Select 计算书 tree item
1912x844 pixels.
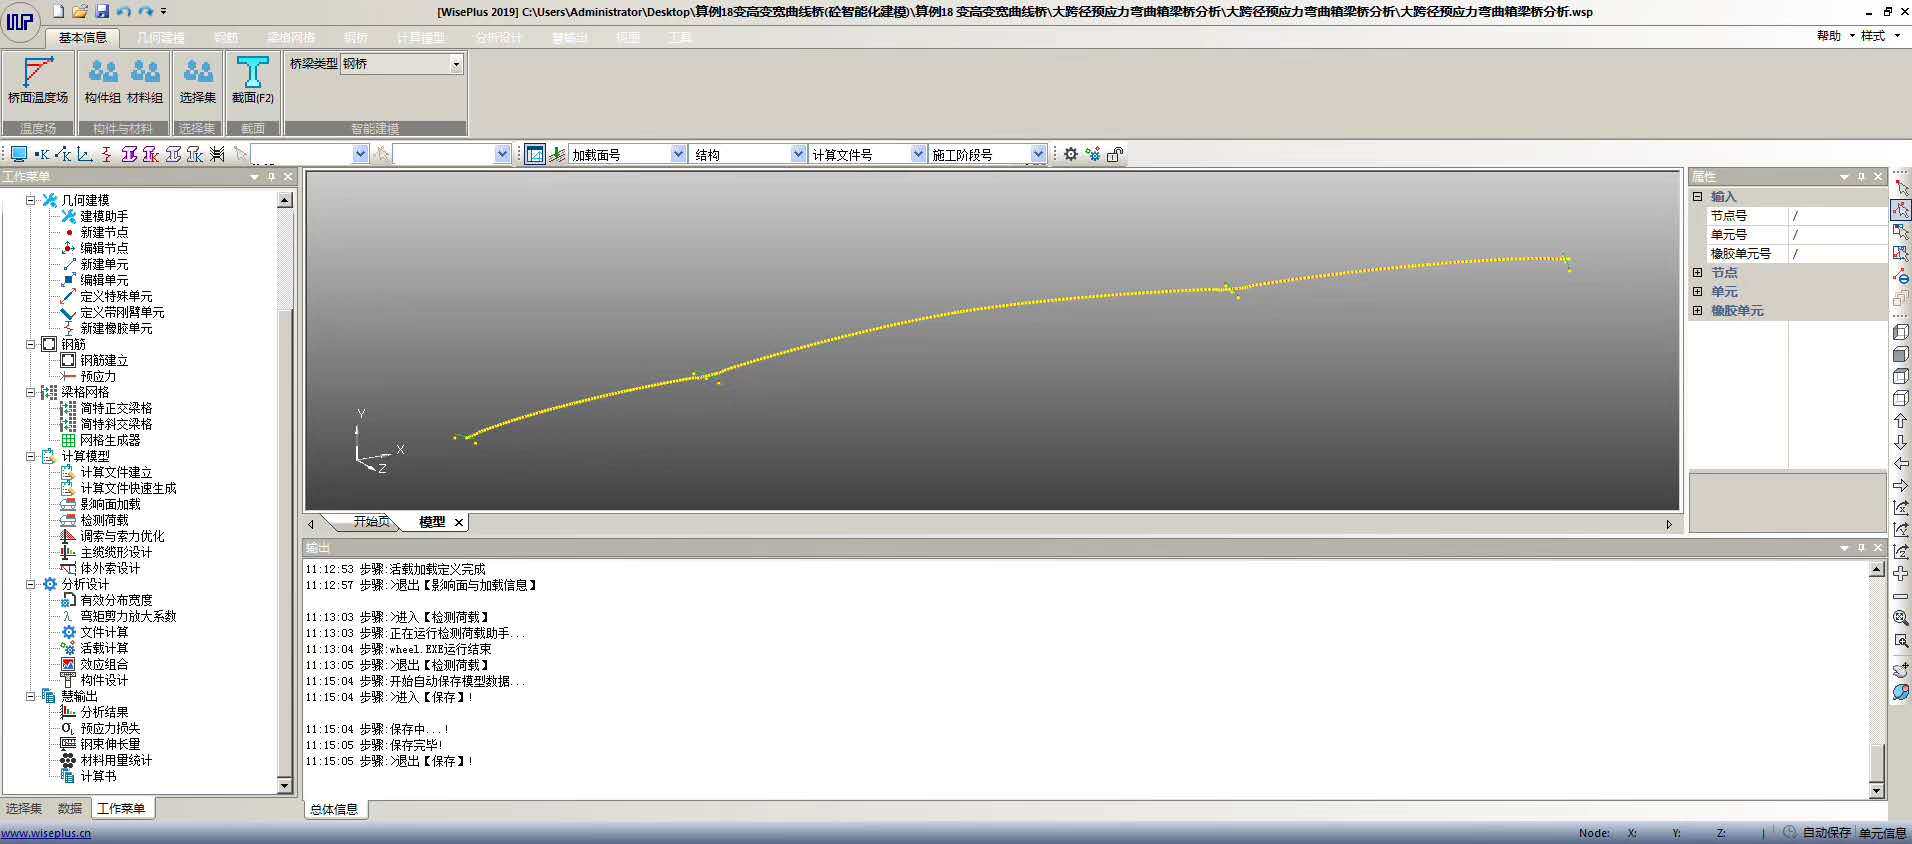click(98, 776)
